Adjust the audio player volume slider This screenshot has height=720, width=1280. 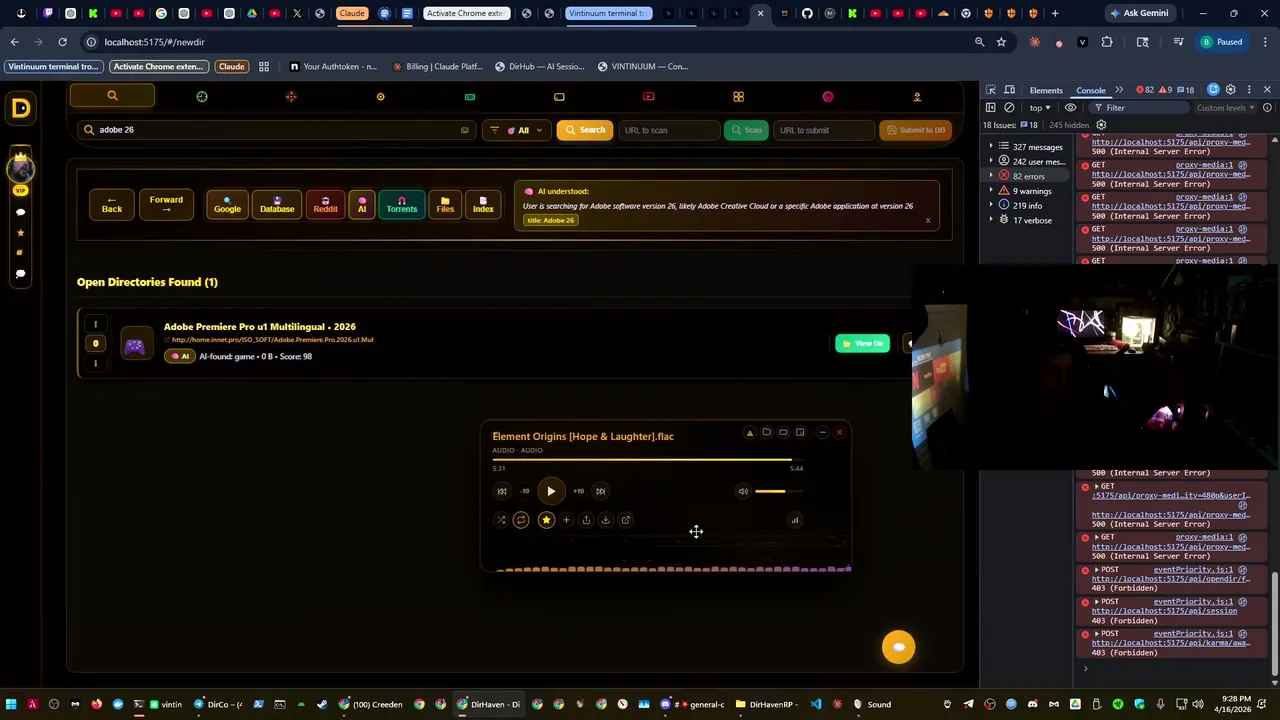778,491
